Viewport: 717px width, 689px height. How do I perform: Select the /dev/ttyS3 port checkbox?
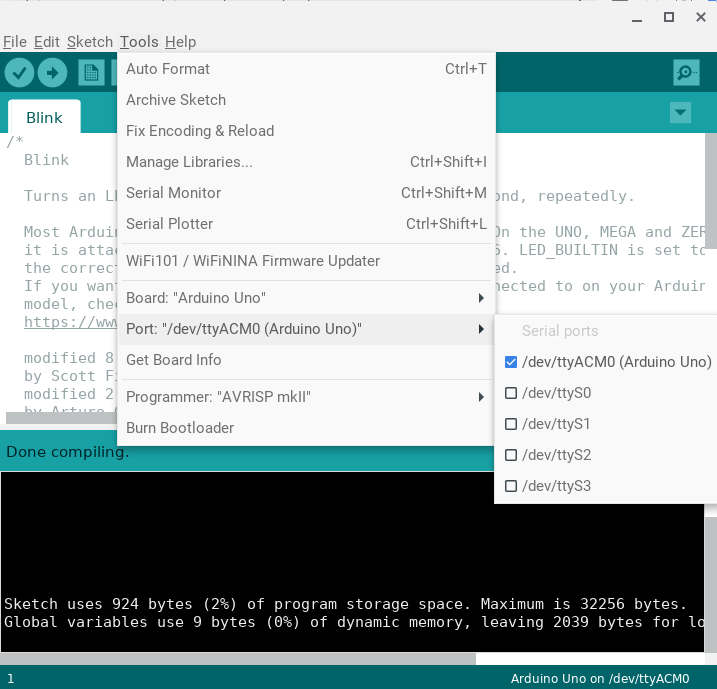pyautogui.click(x=511, y=486)
